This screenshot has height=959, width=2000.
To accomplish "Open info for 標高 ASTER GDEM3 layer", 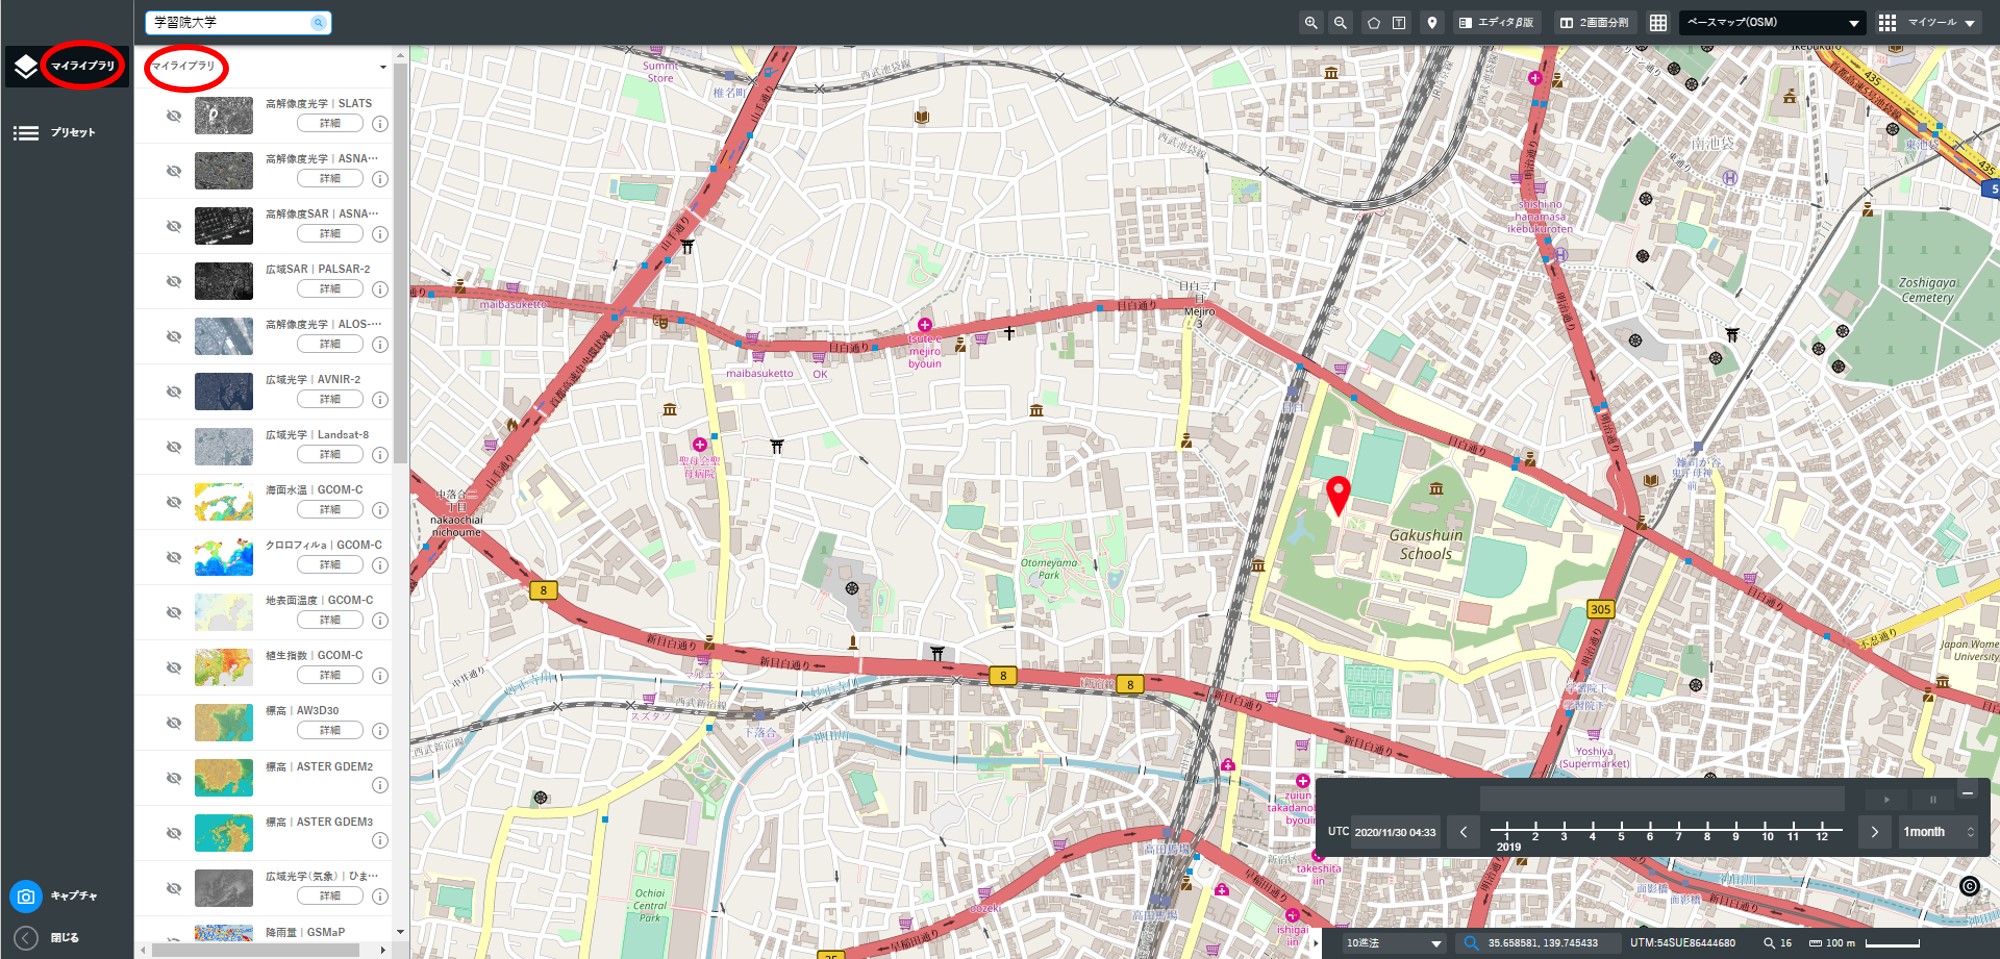I will [380, 841].
